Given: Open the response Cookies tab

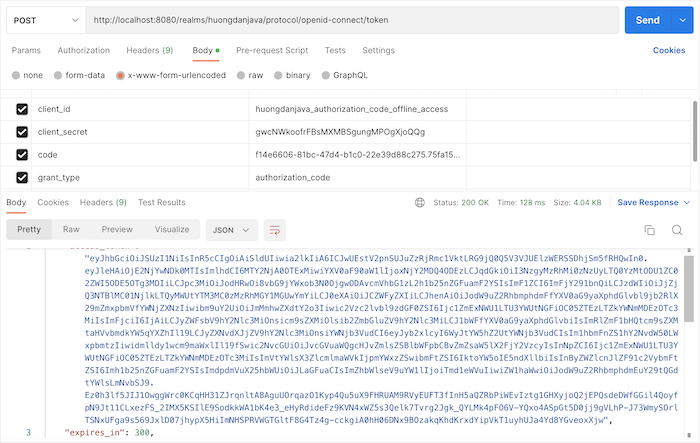Looking at the screenshot, I should coord(53,202).
